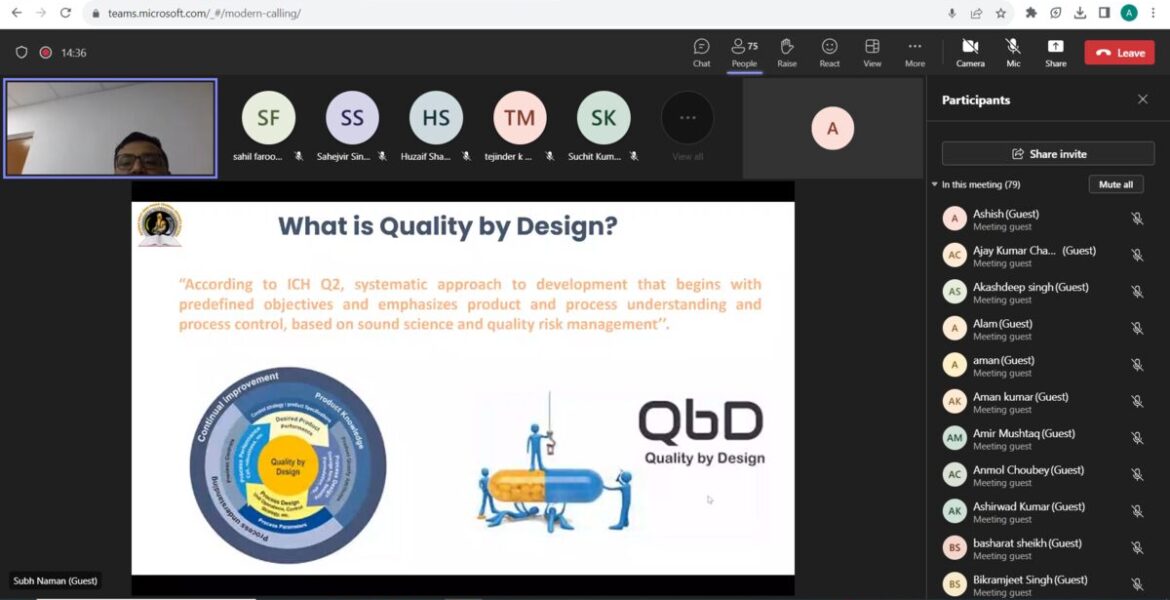Leave the meeting
Screen dimensions: 1170x600
click(x=1119, y=53)
